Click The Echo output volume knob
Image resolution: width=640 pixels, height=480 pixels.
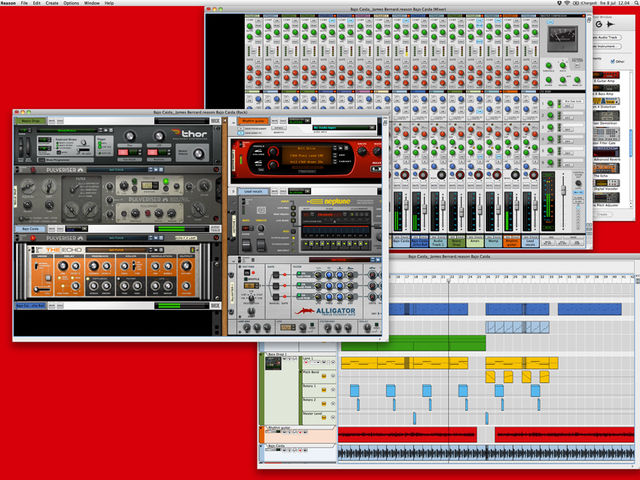186,266
